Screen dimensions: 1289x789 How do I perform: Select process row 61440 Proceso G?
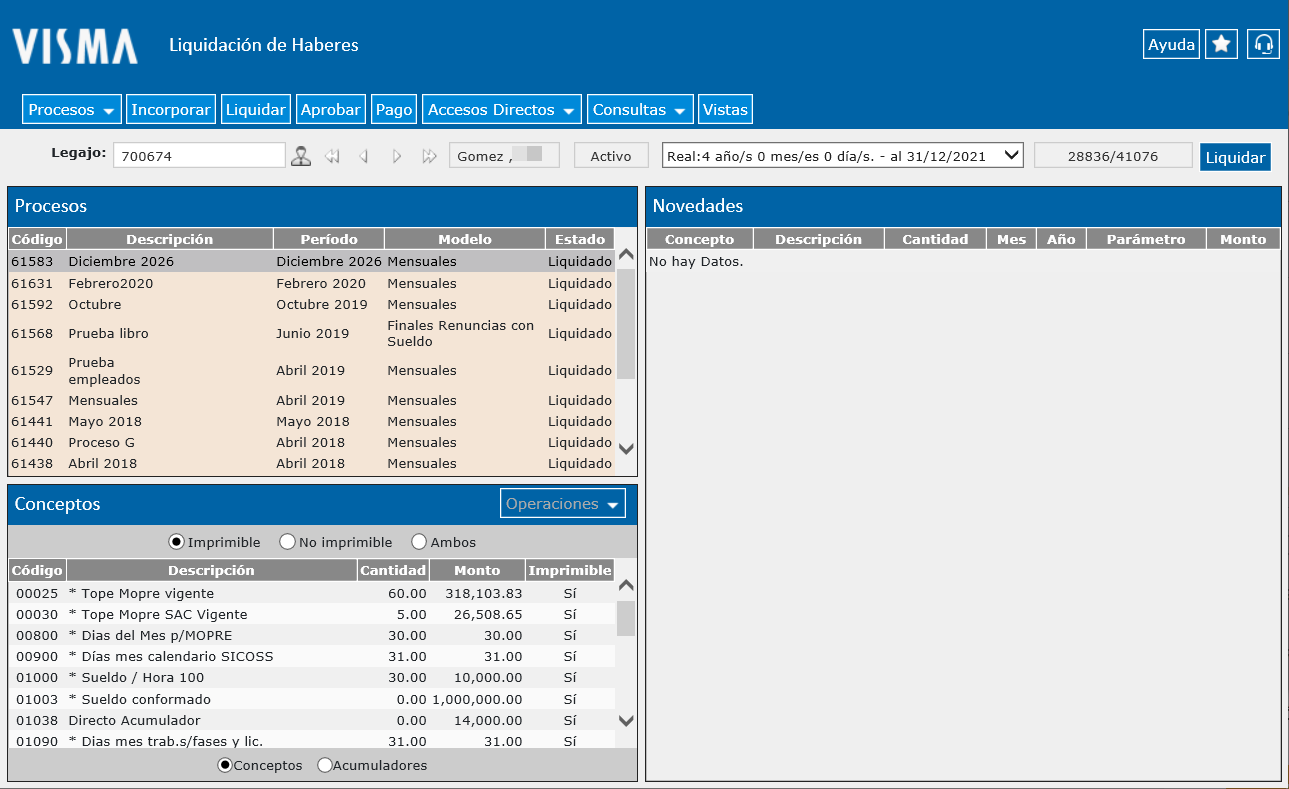(312, 442)
